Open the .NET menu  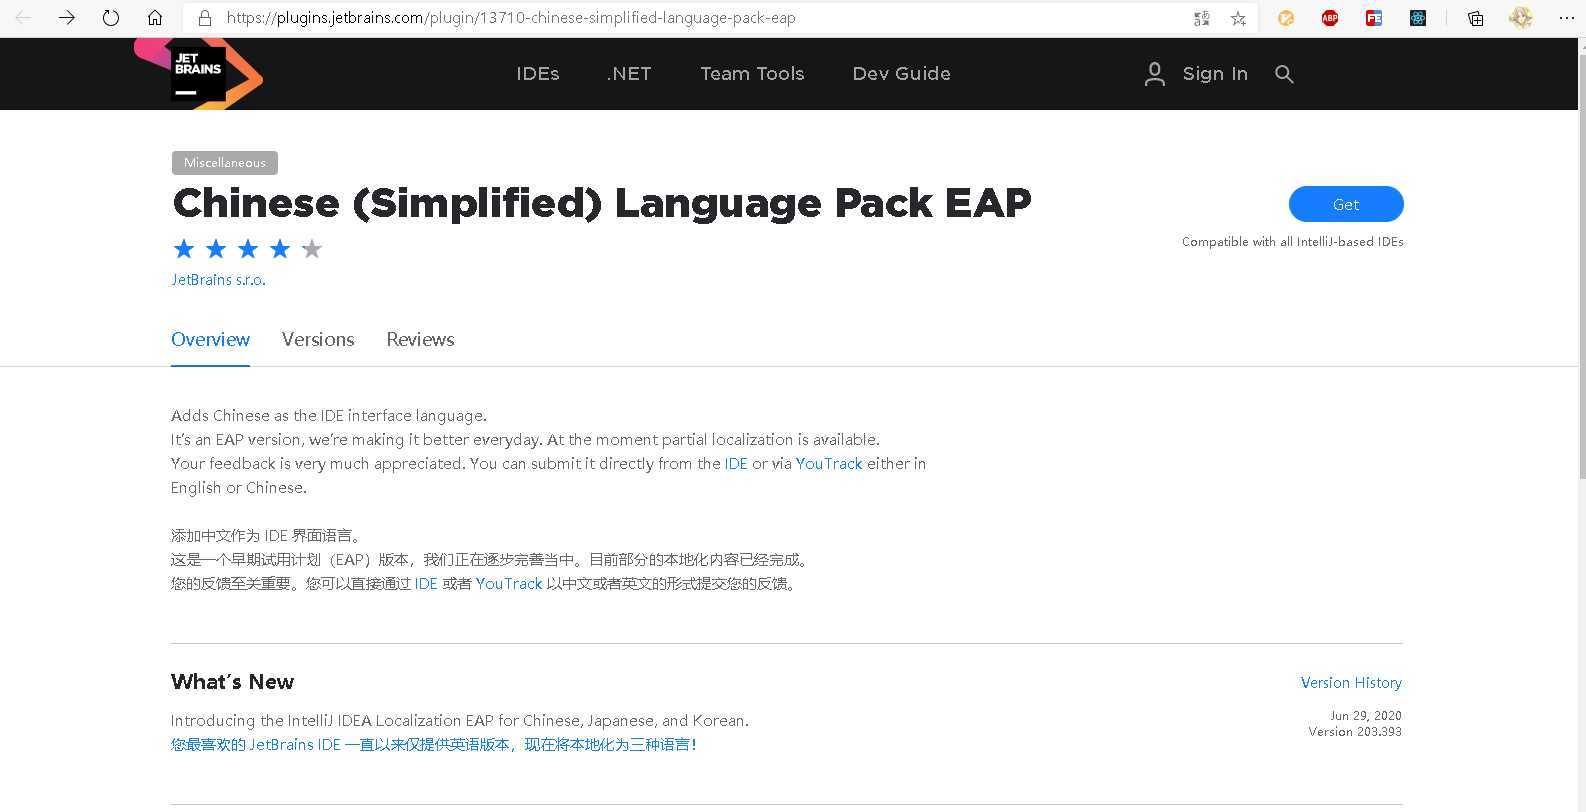[629, 74]
